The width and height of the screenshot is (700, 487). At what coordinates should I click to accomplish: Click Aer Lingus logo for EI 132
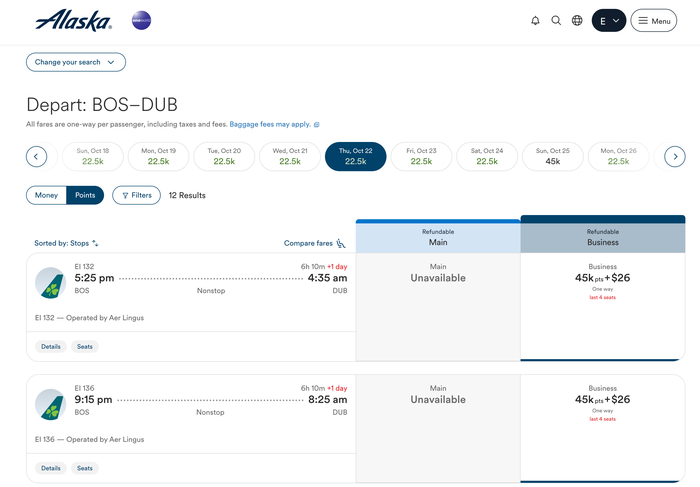(x=50, y=283)
